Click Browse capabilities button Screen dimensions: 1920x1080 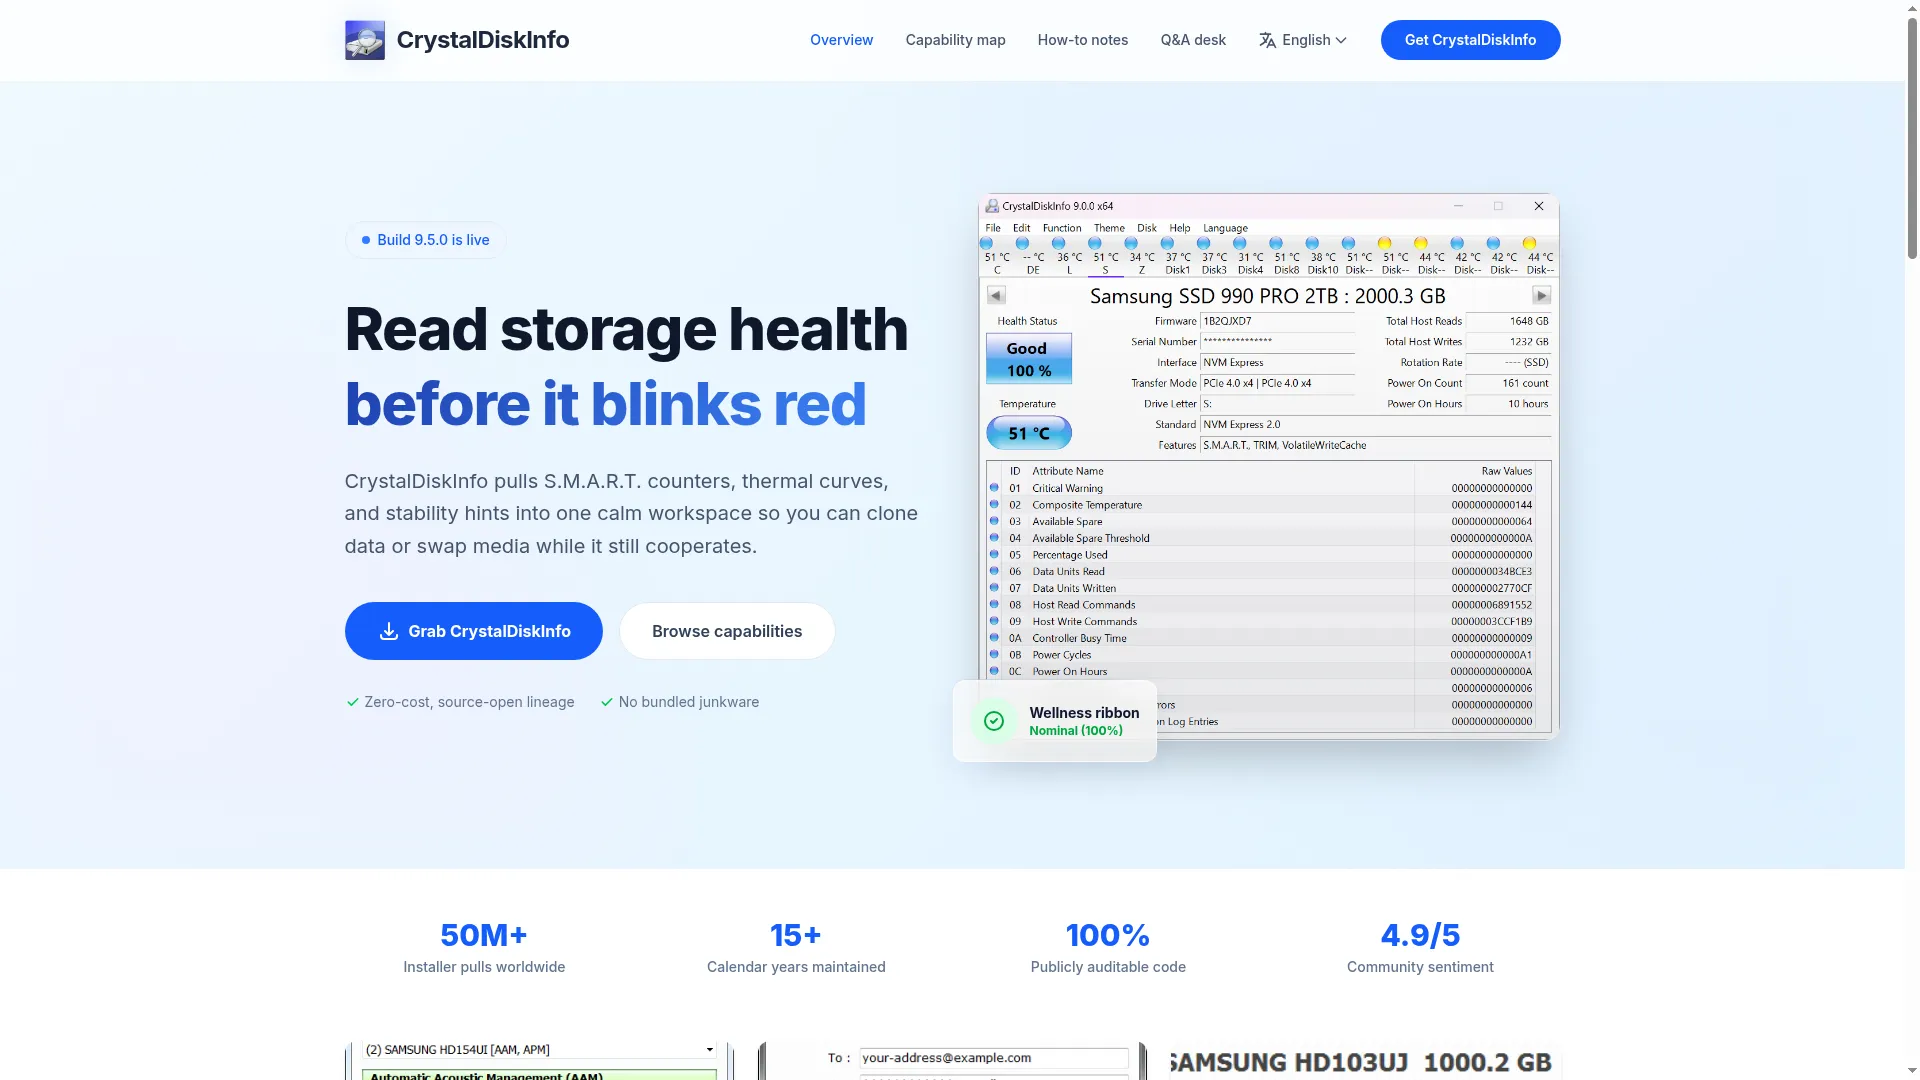pyautogui.click(x=727, y=631)
